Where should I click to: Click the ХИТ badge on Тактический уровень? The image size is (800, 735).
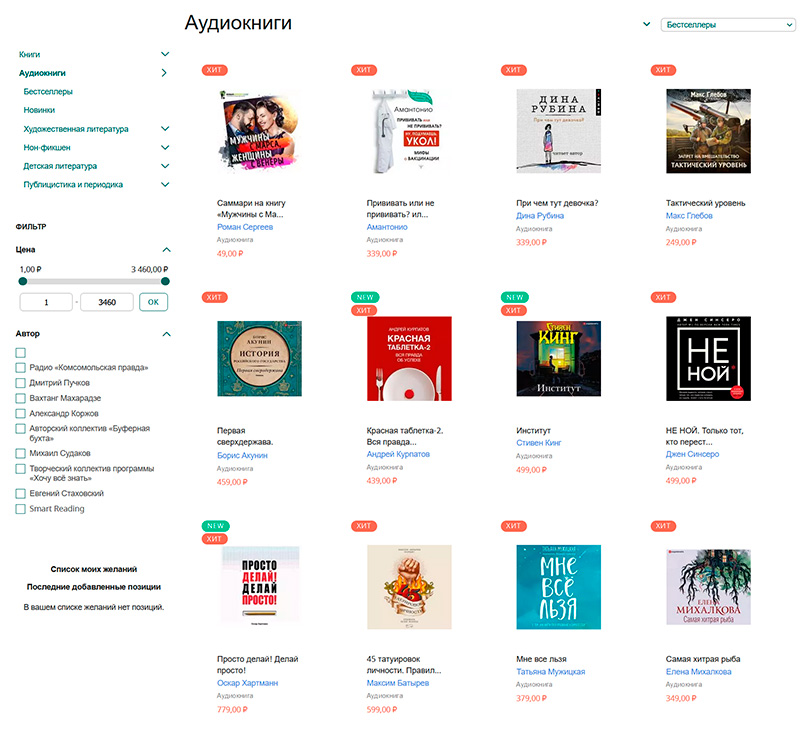[663, 70]
